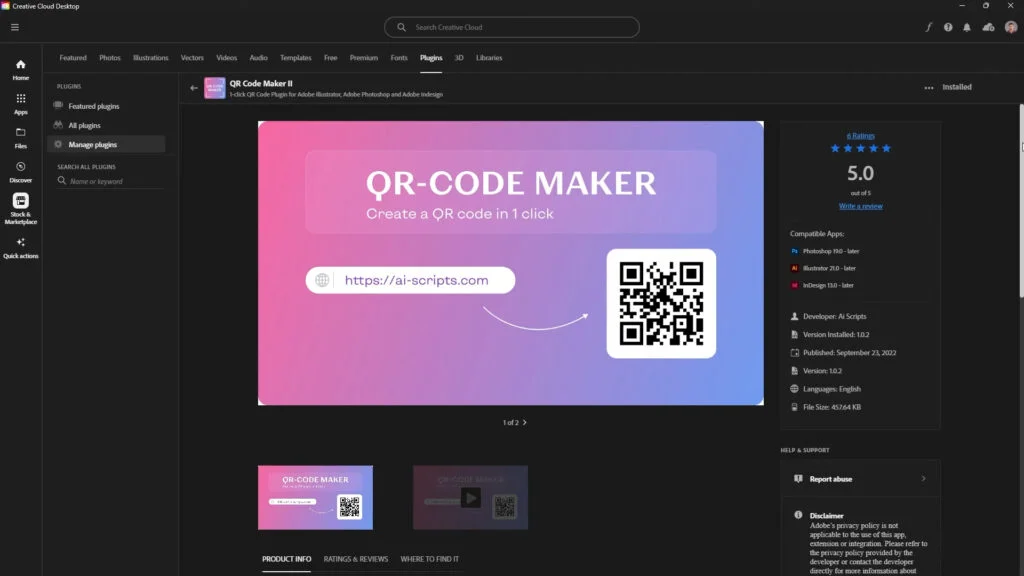
Task: Select Featured plugins in sidebar
Action: point(106,106)
